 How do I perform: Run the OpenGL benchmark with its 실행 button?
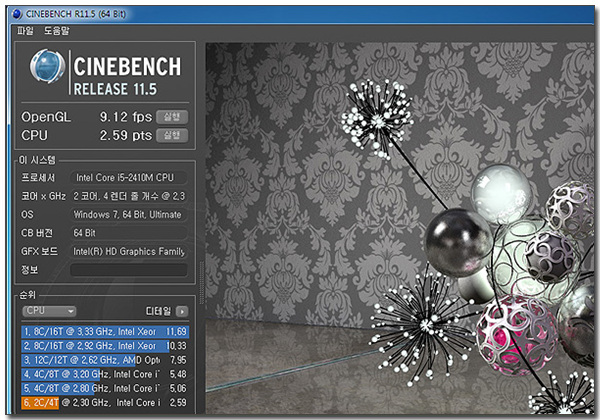[172, 117]
